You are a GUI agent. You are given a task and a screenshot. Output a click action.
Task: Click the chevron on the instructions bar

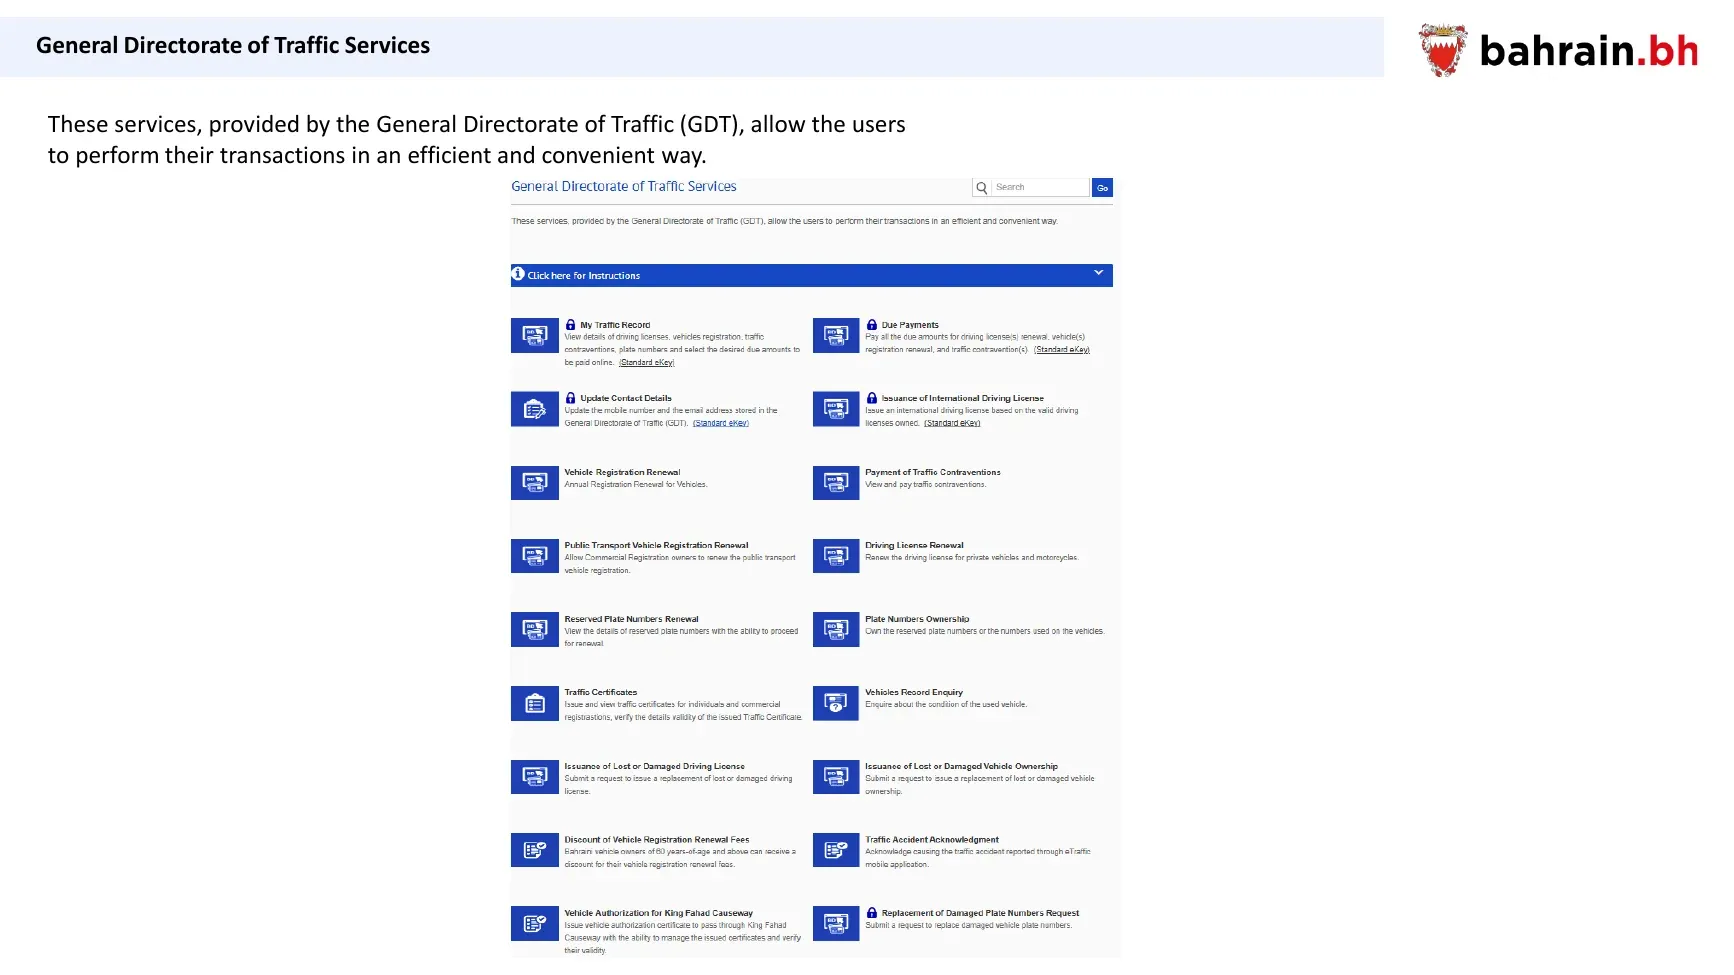pyautogui.click(x=1098, y=273)
